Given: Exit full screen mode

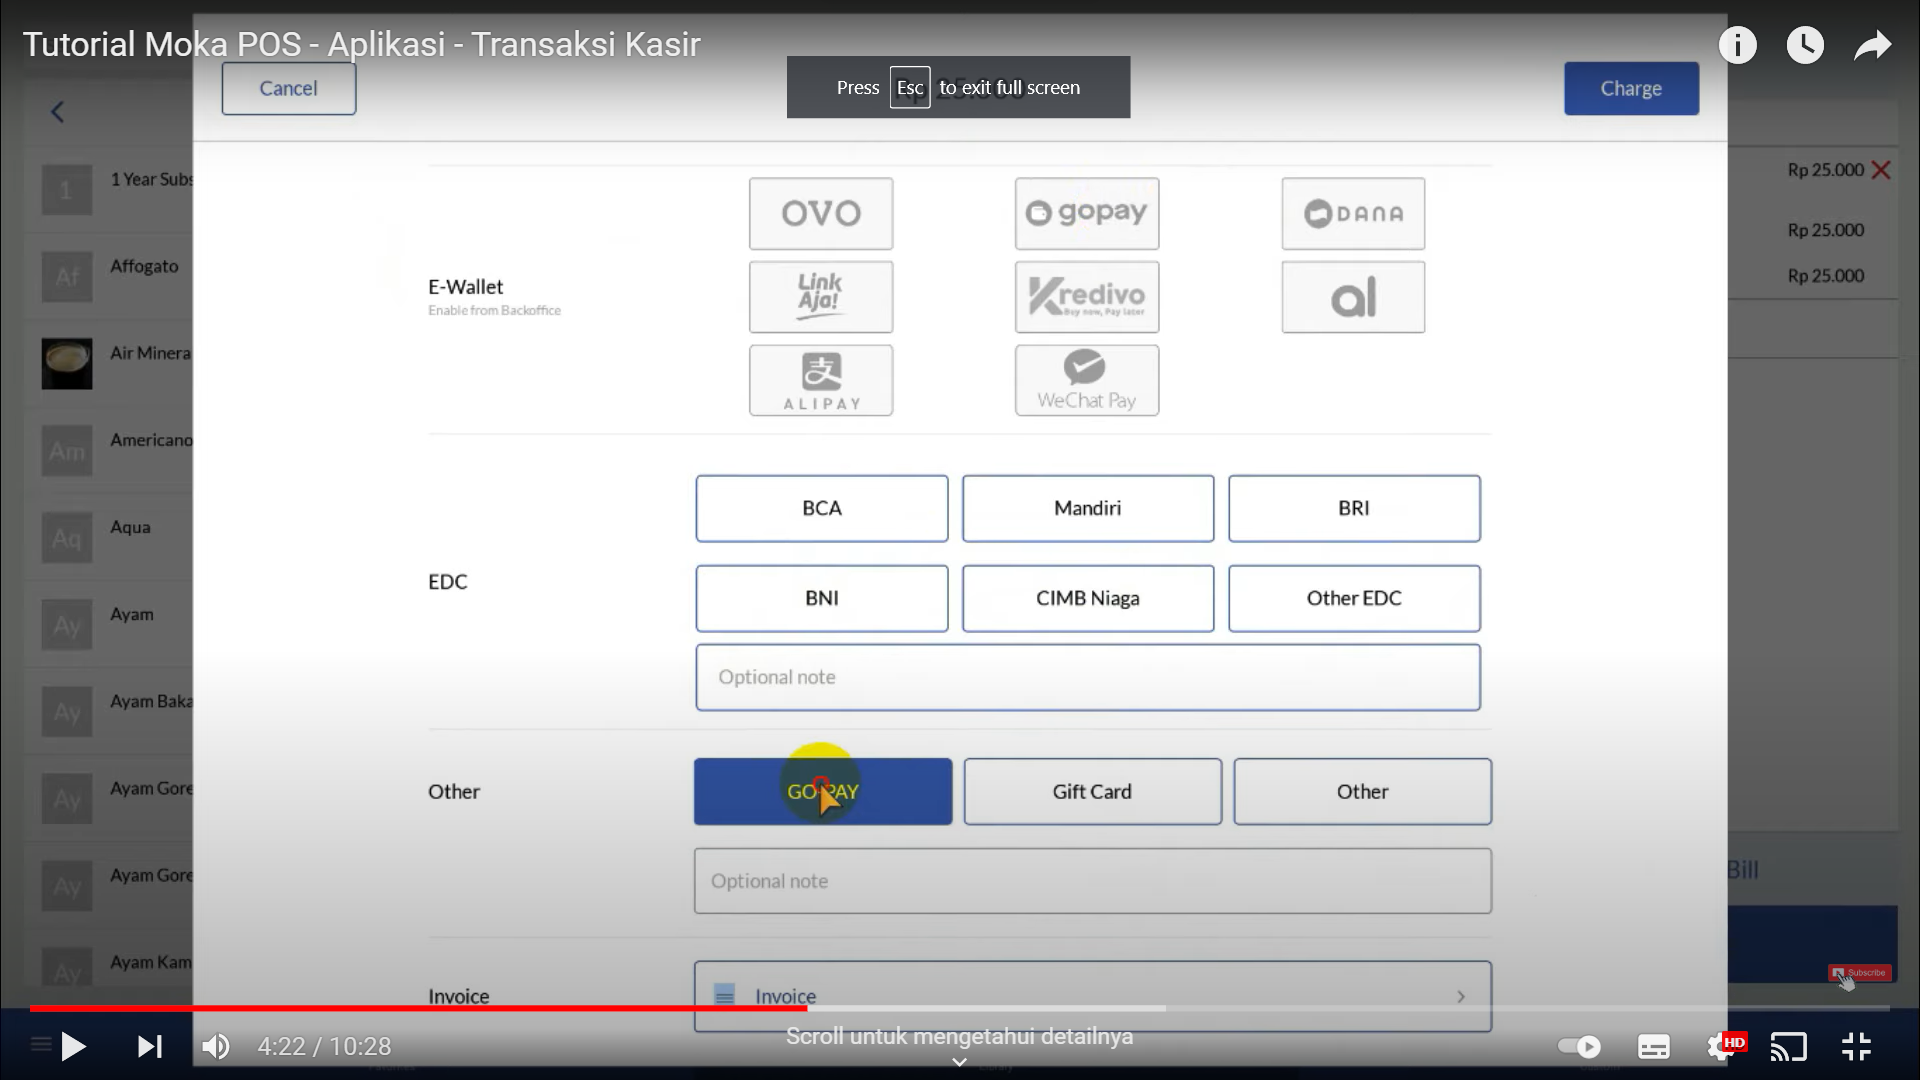Looking at the screenshot, I should pyautogui.click(x=1857, y=1046).
